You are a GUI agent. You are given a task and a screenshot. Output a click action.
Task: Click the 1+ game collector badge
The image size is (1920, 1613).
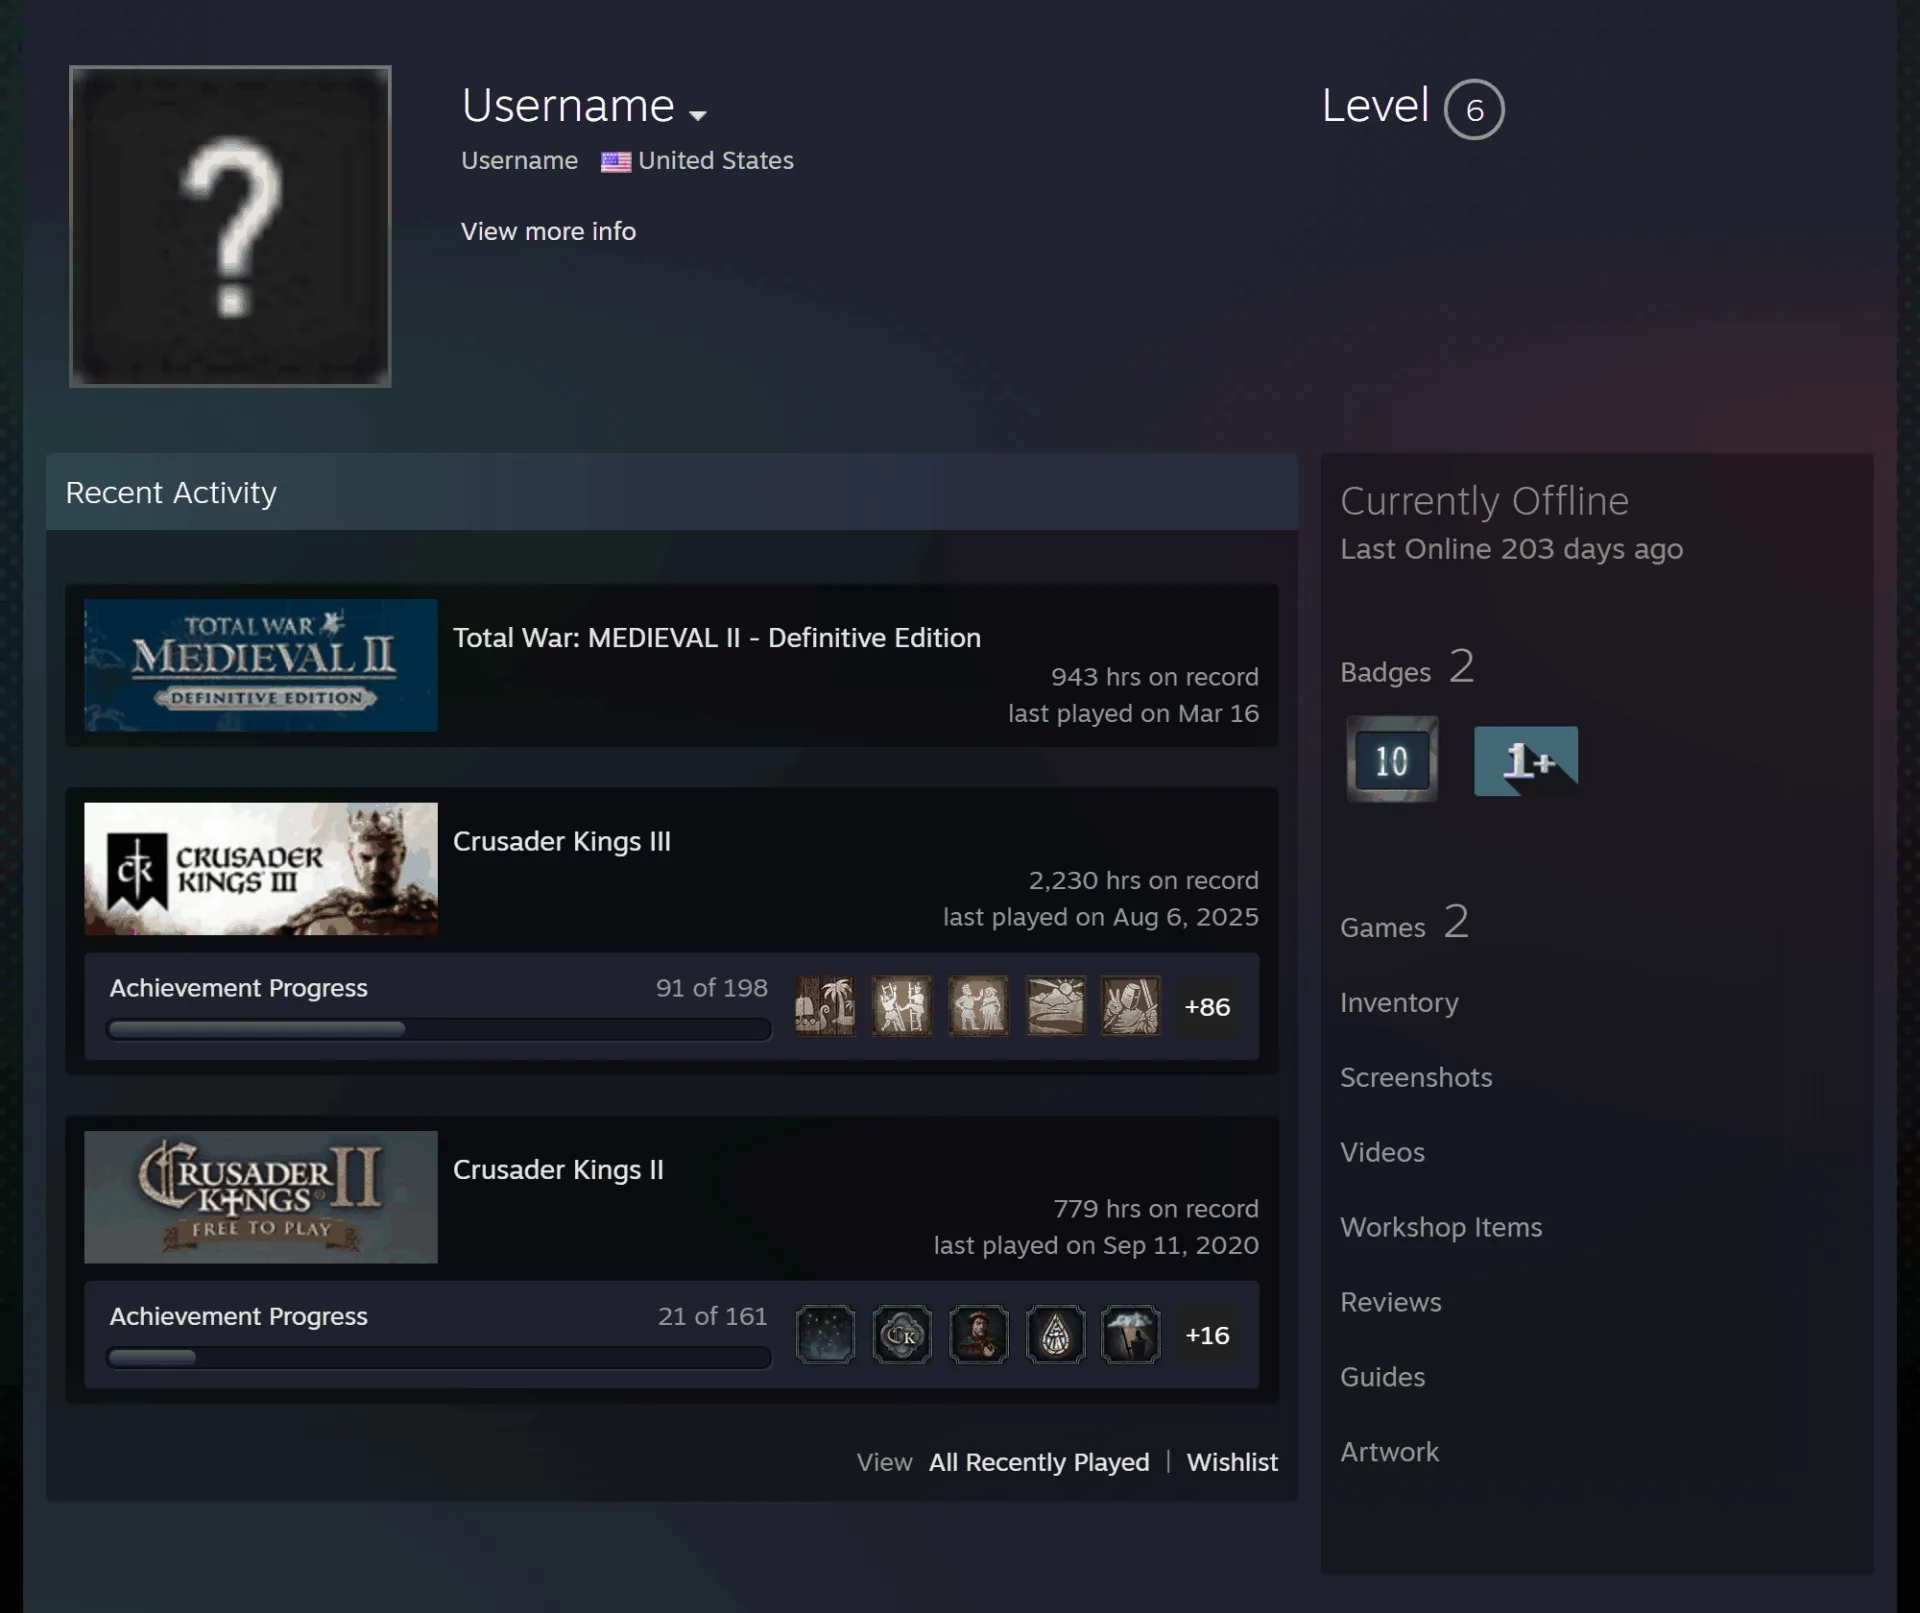(x=1526, y=761)
